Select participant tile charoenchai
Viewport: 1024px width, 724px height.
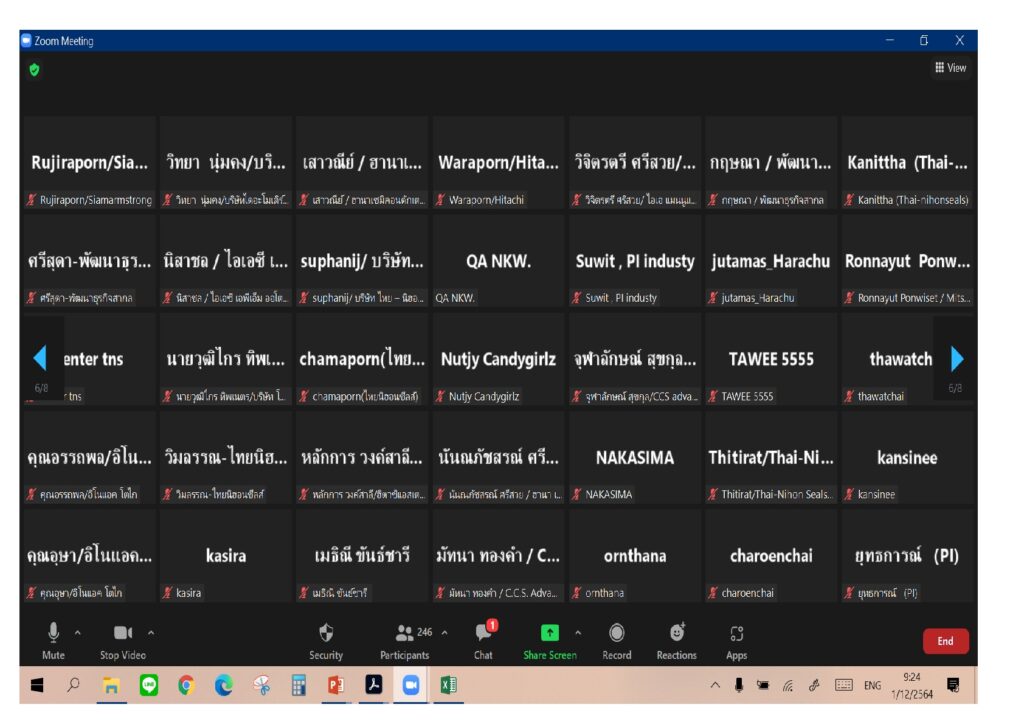pos(771,556)
